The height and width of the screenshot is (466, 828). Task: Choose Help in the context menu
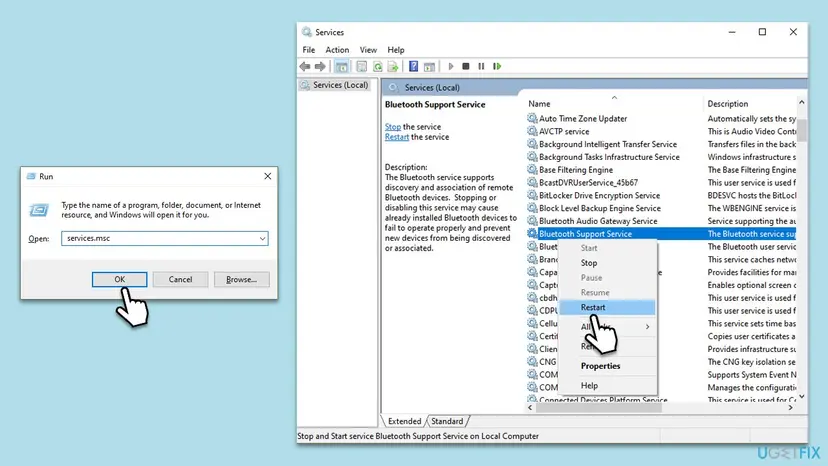607,385
